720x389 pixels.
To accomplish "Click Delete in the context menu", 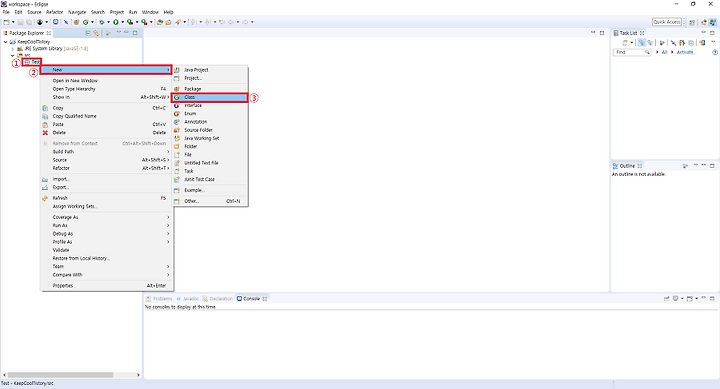I will click(107, 133).
